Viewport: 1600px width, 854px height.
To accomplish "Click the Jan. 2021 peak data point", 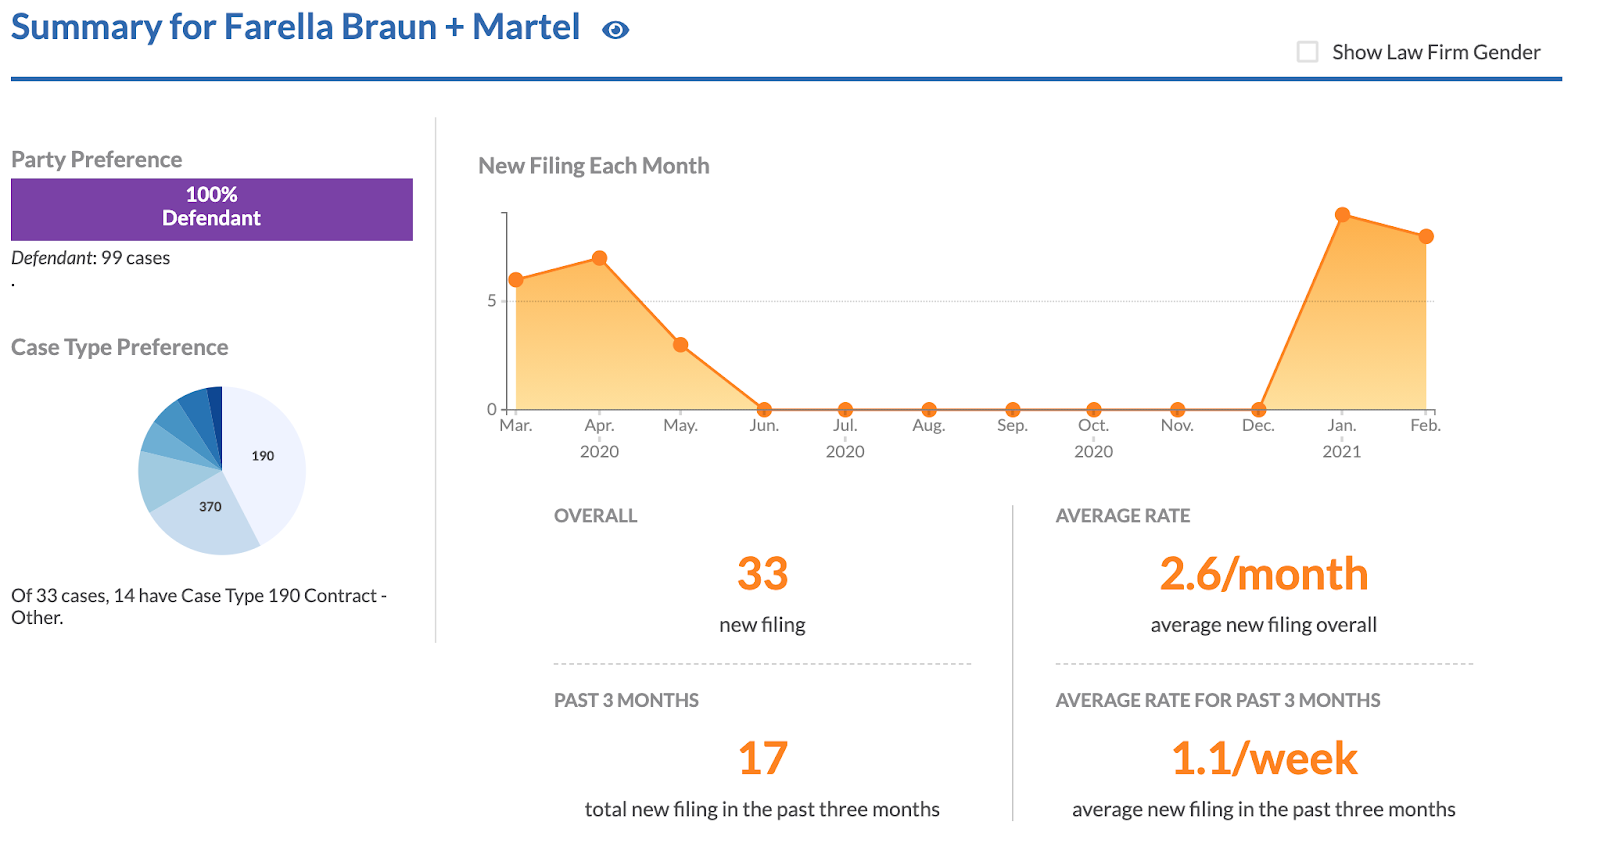I will 1343,215.
